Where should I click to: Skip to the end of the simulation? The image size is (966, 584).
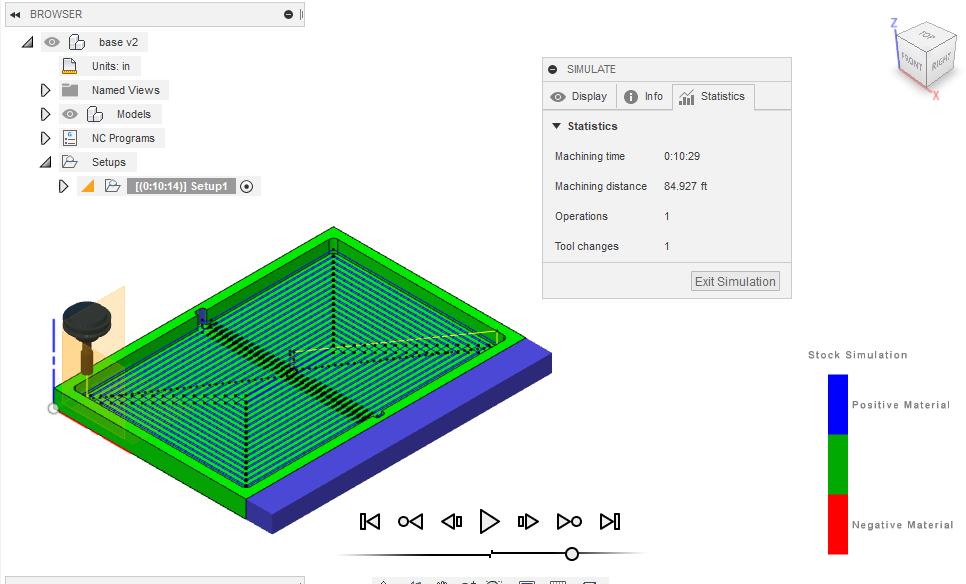click(x=610, y=521)
